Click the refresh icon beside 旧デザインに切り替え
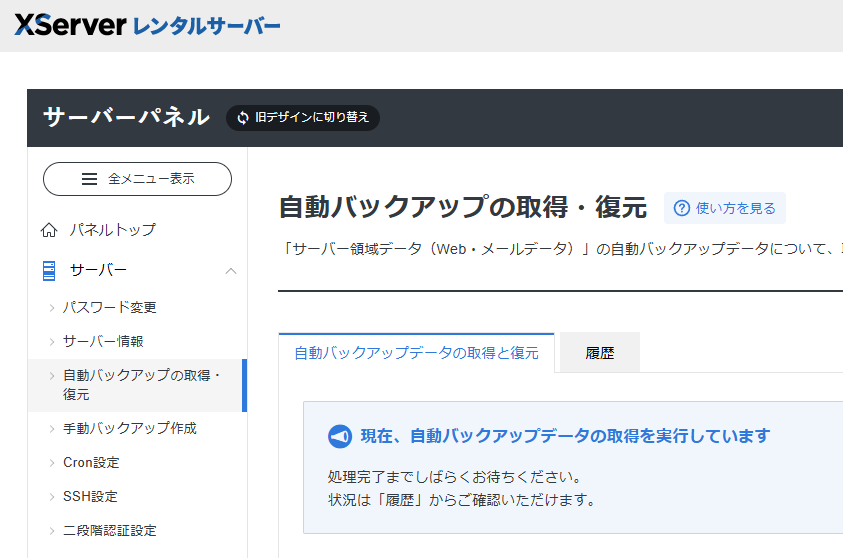 tap(242, 118)
